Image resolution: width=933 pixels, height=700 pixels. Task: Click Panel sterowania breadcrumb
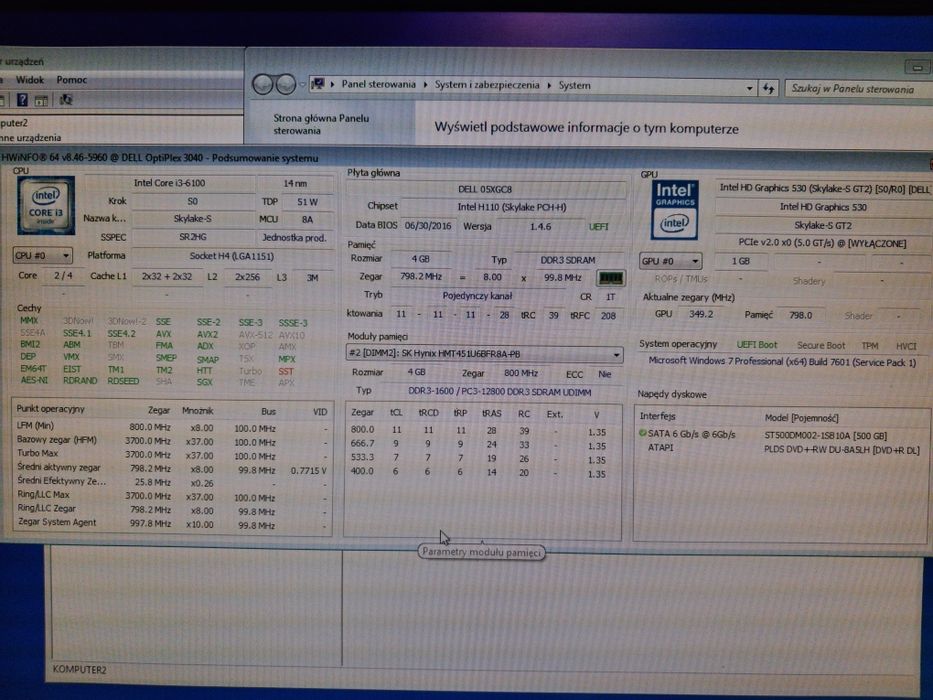pyautogui.click(x=378, y=84)
